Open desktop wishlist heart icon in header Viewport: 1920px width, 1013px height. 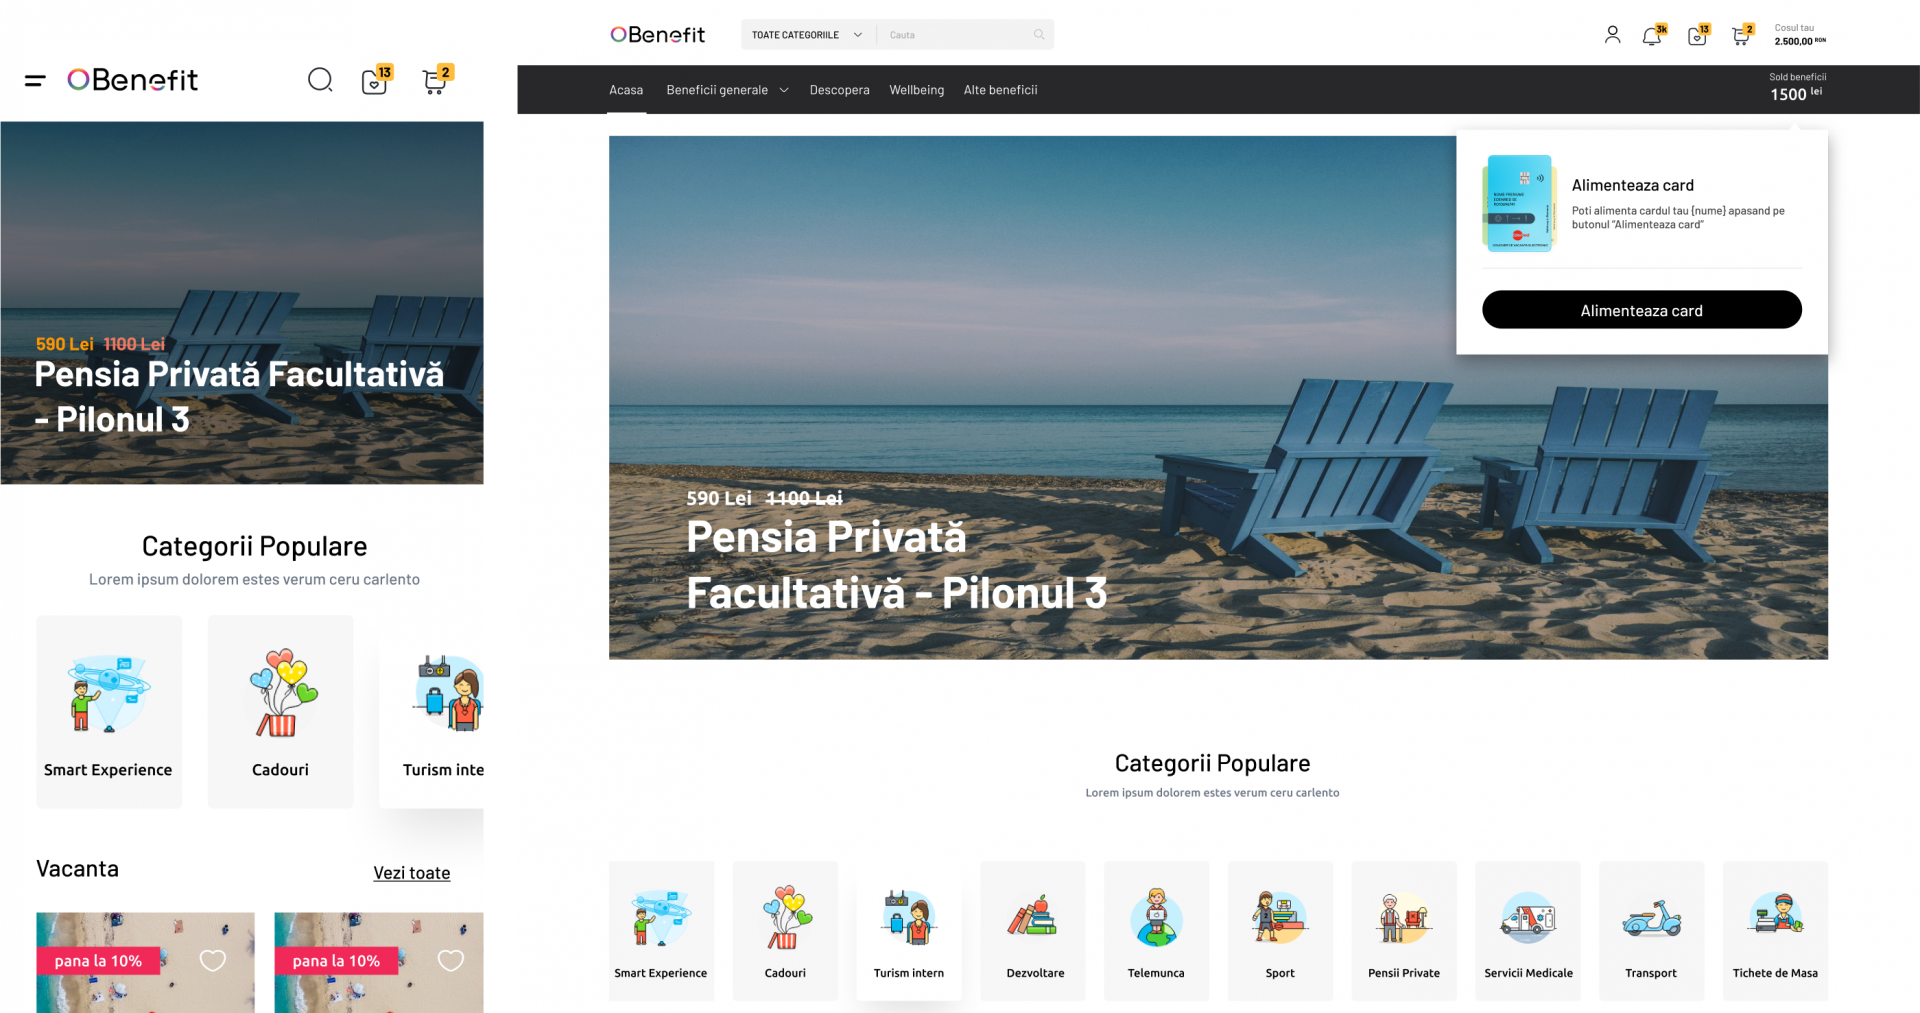pyautogui.click(x=1698, y=36)
